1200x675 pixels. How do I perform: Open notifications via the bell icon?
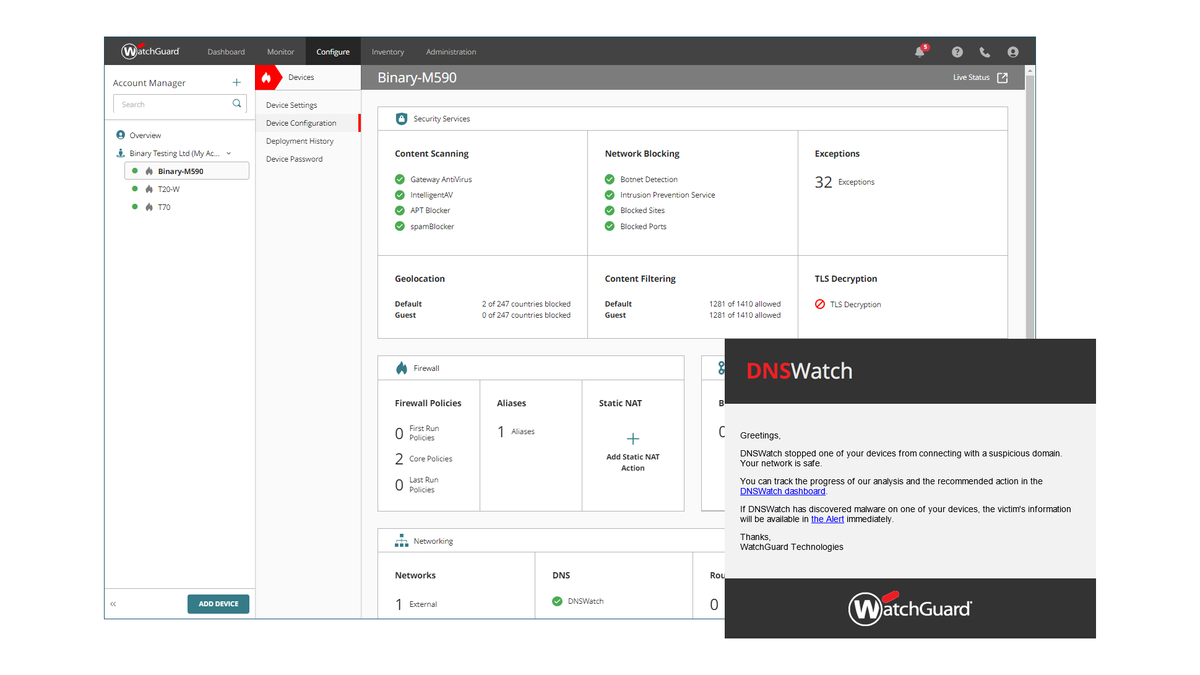pyautogui.click(x=919, y=51)
